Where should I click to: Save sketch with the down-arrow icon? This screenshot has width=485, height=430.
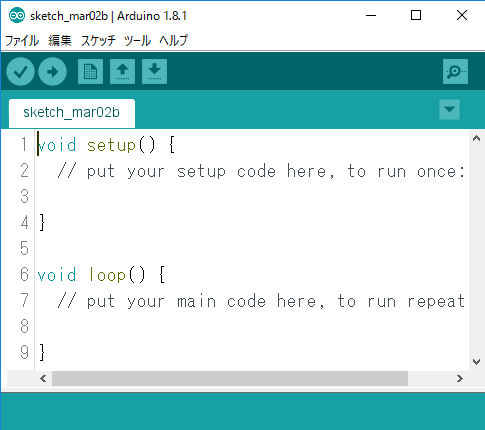tap(154, 72)
